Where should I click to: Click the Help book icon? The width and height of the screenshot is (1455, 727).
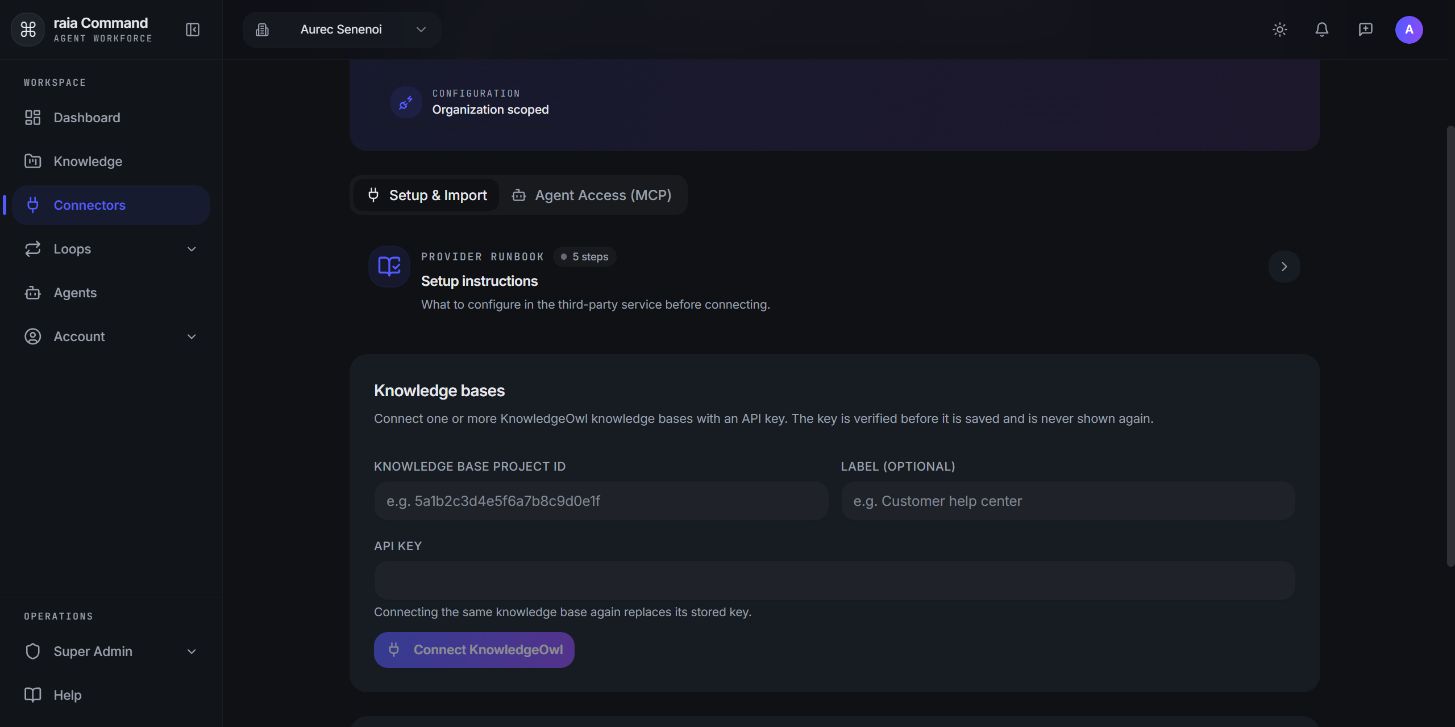(x=33, y=695)
